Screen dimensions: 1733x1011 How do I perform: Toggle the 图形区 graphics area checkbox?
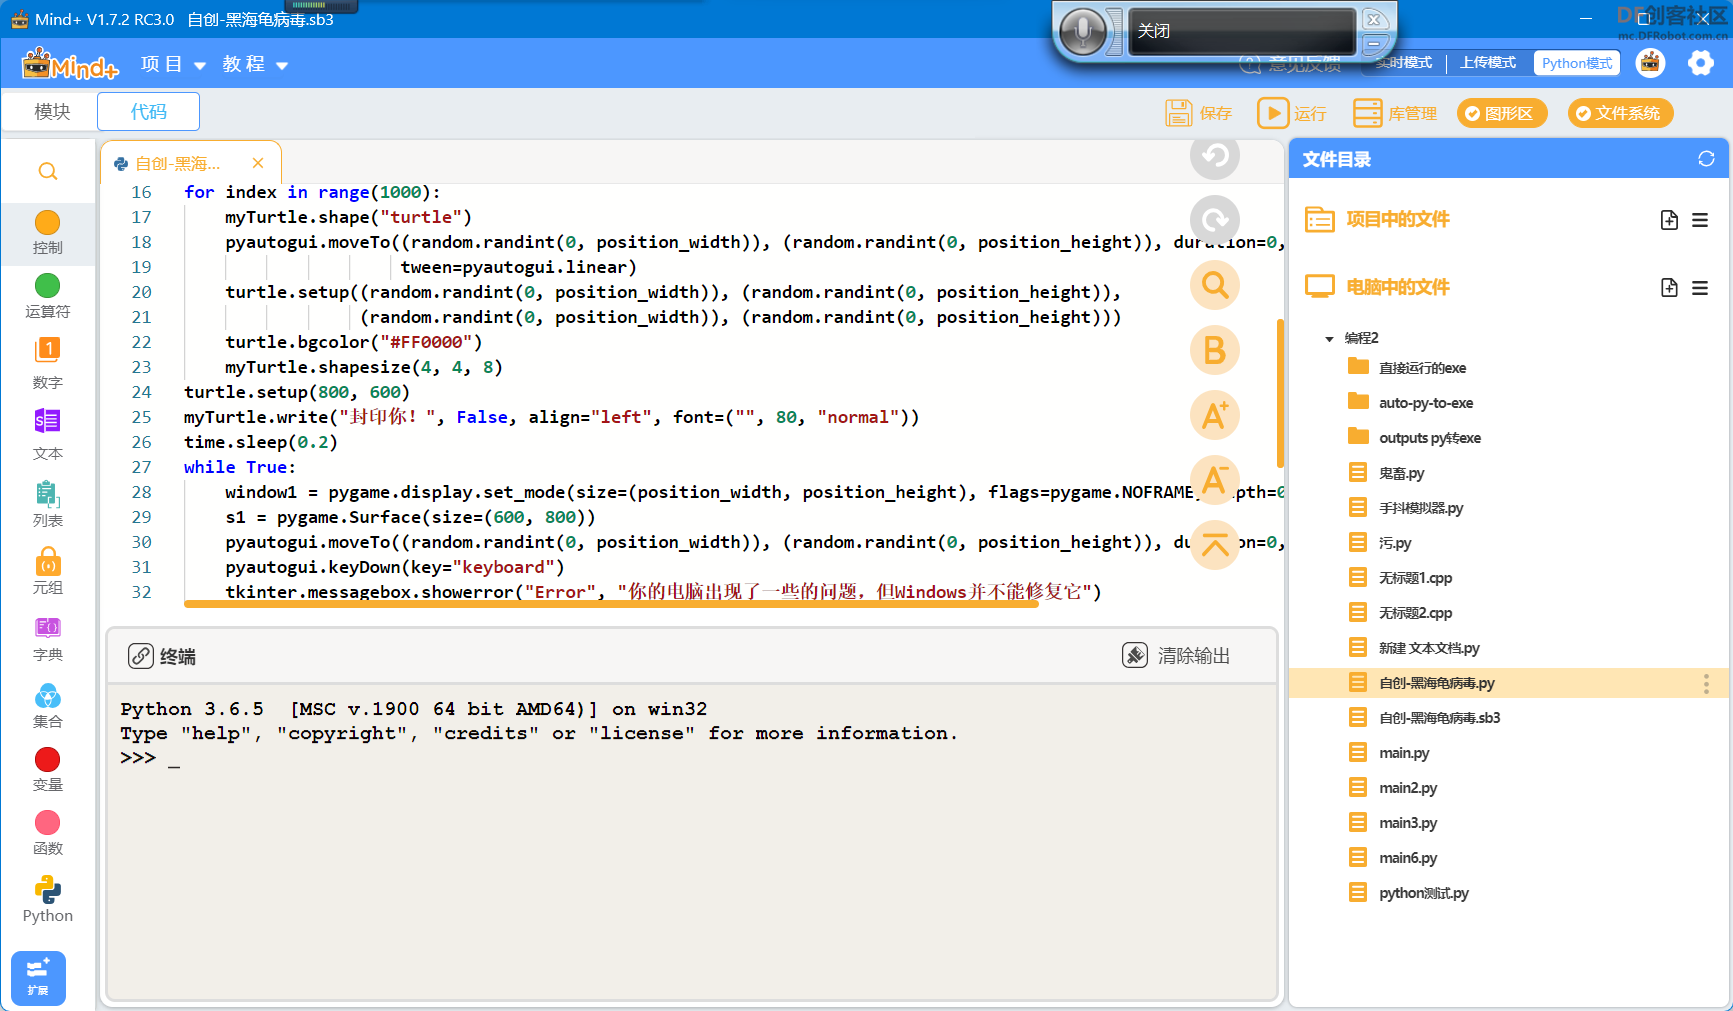[x=1501, y=113]
